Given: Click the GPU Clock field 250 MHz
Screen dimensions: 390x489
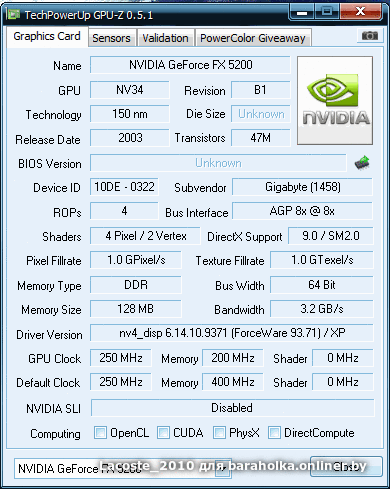Looking at the screenshot, I should (121, 358).
